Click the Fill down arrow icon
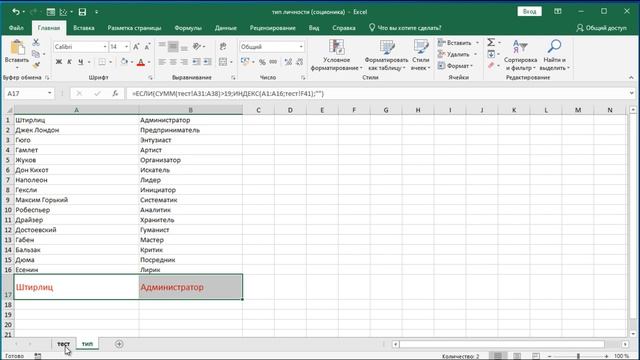The width and height of the screenshot is (640, 360). [x=491, y=54]
